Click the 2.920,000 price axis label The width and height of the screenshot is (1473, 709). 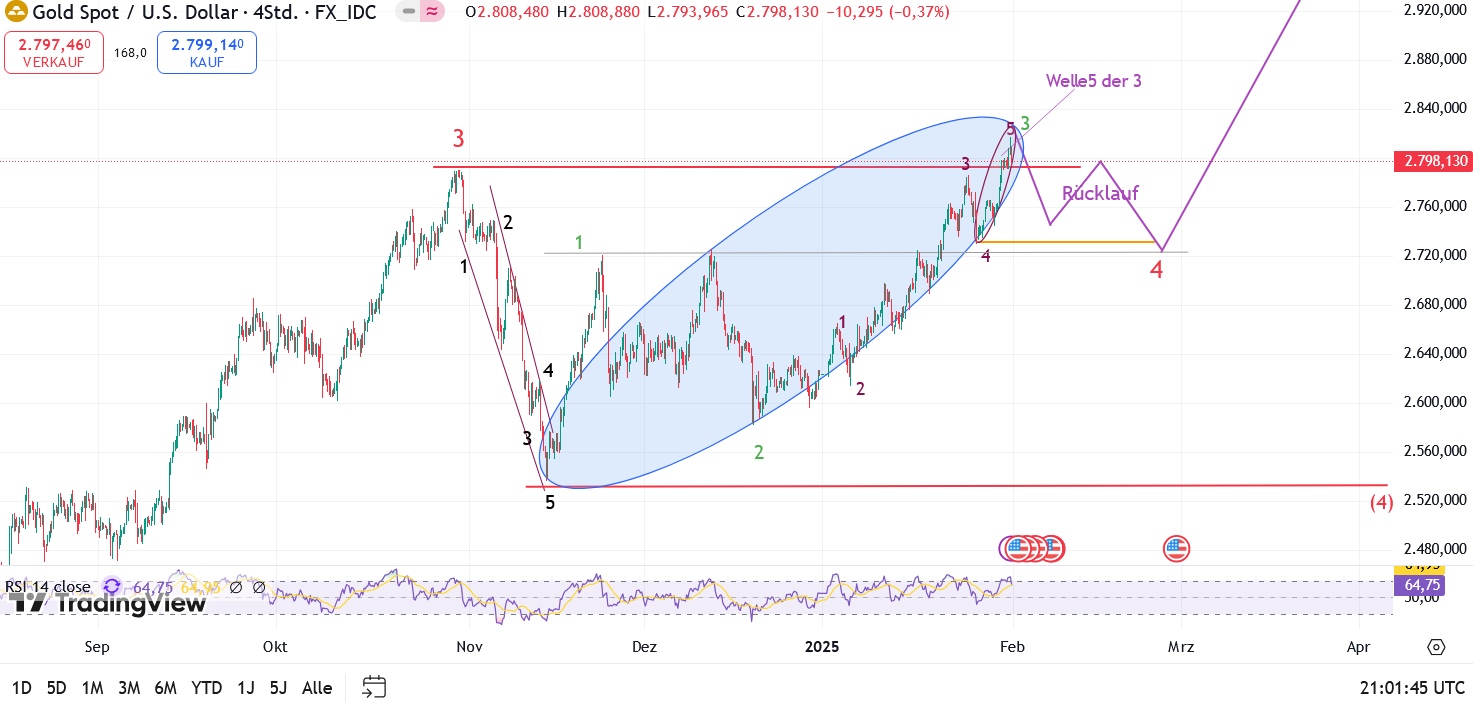pos(1435,10)
